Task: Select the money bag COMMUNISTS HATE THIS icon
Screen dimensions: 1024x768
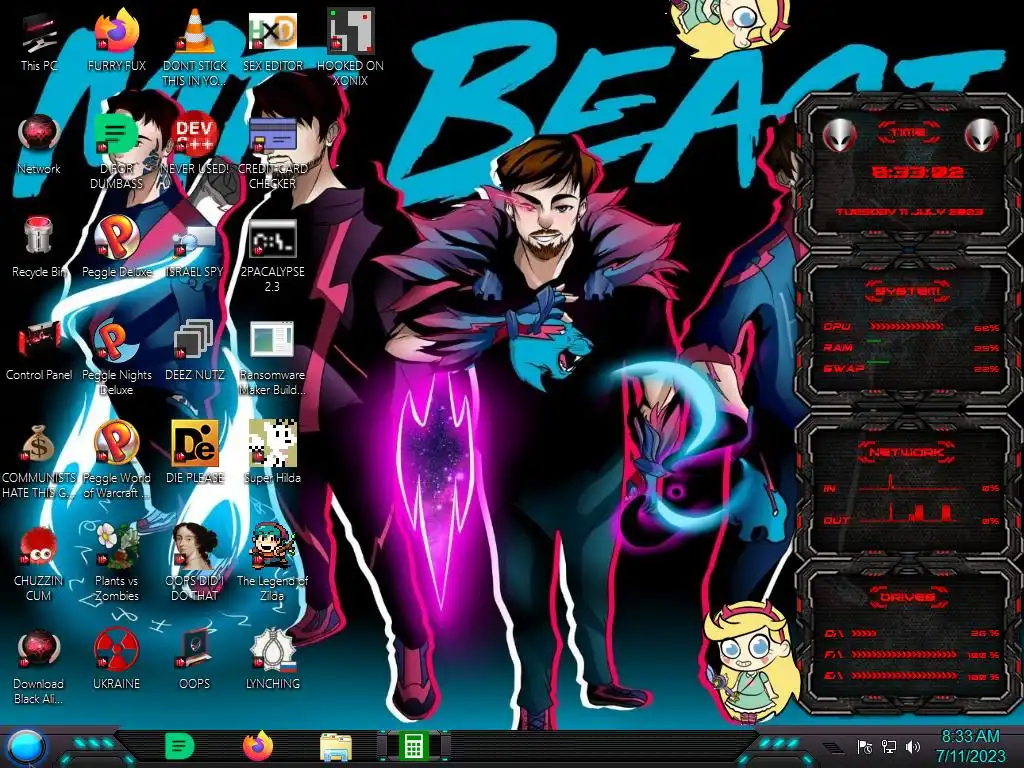Action: pyautogui.click(x=39, y=460)
